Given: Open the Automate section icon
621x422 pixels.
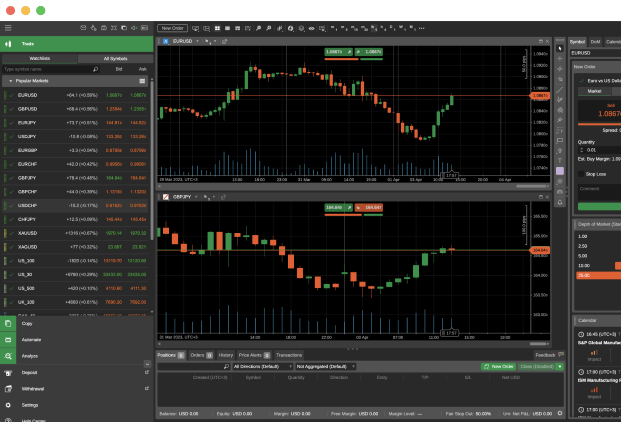Looking at the screenshot, I should click(9, 340).
